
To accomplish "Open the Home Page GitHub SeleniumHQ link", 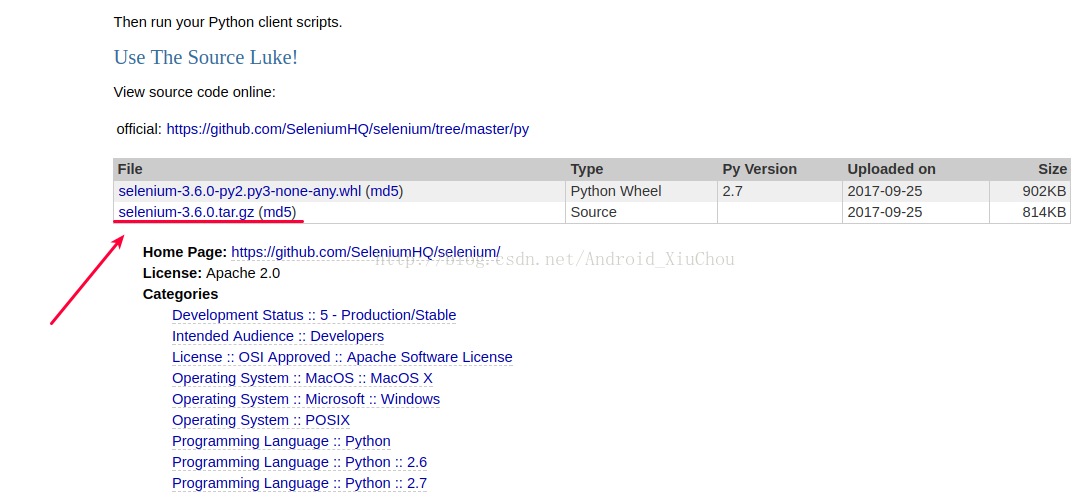I will (365, 252).
